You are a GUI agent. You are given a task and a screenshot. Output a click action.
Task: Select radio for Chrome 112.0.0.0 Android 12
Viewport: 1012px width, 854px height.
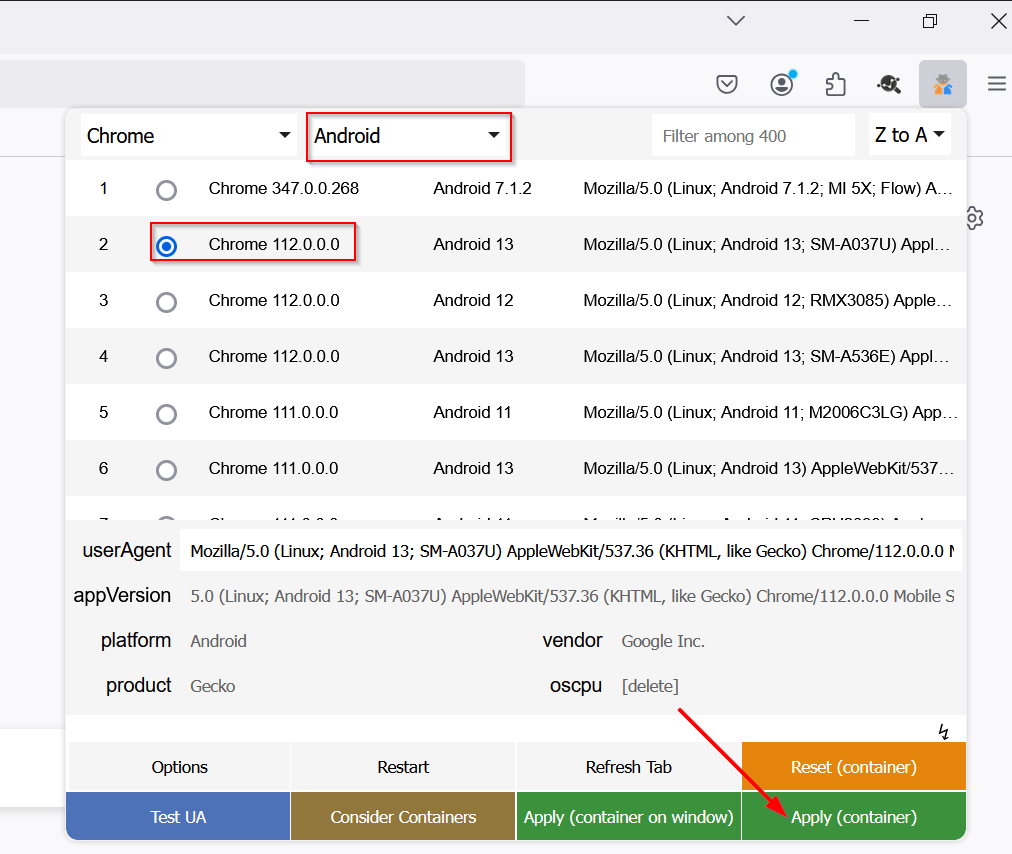[166, 302]
